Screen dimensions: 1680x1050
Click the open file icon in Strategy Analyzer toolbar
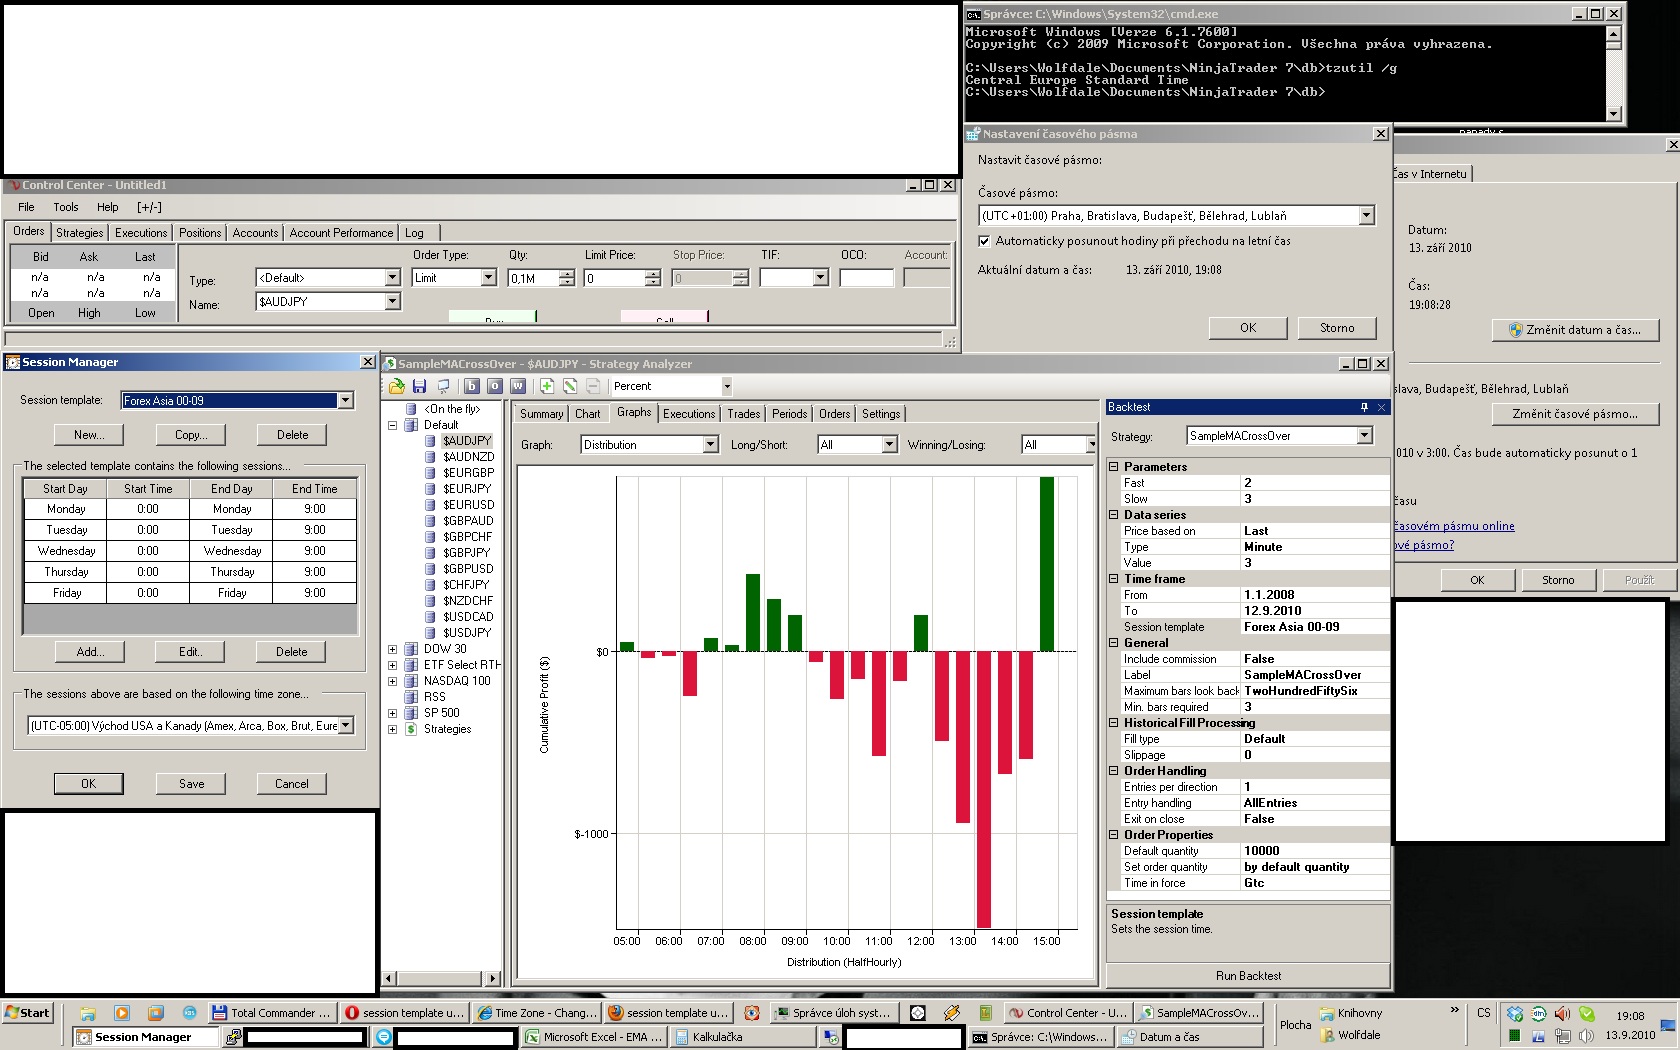(x=397, y=386)
